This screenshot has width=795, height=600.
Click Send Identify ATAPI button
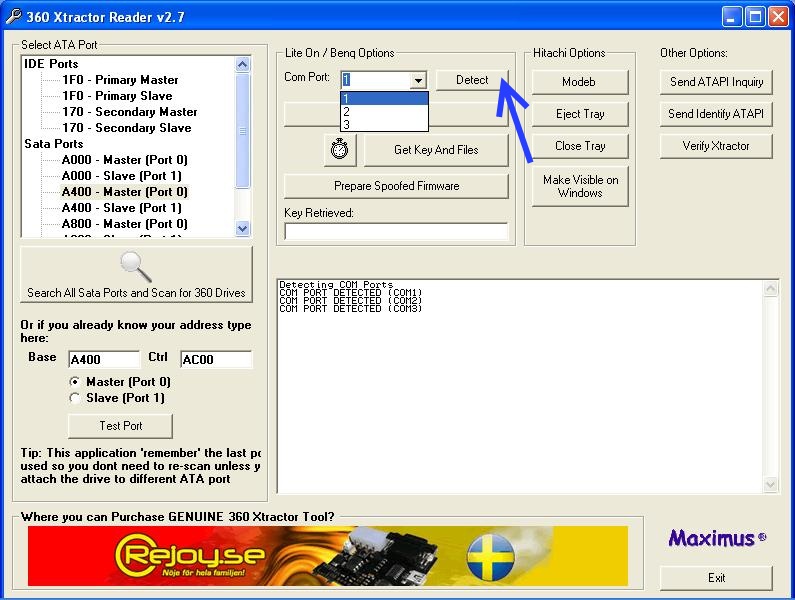click(x=716, y=114)
